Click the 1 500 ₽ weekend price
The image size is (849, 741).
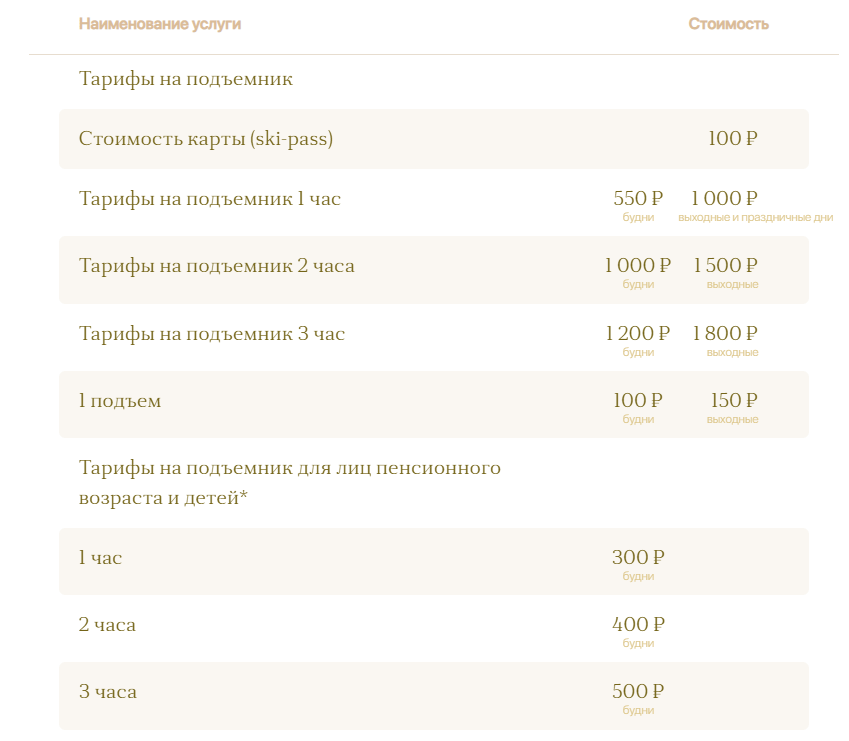click(x=725, y=266)
